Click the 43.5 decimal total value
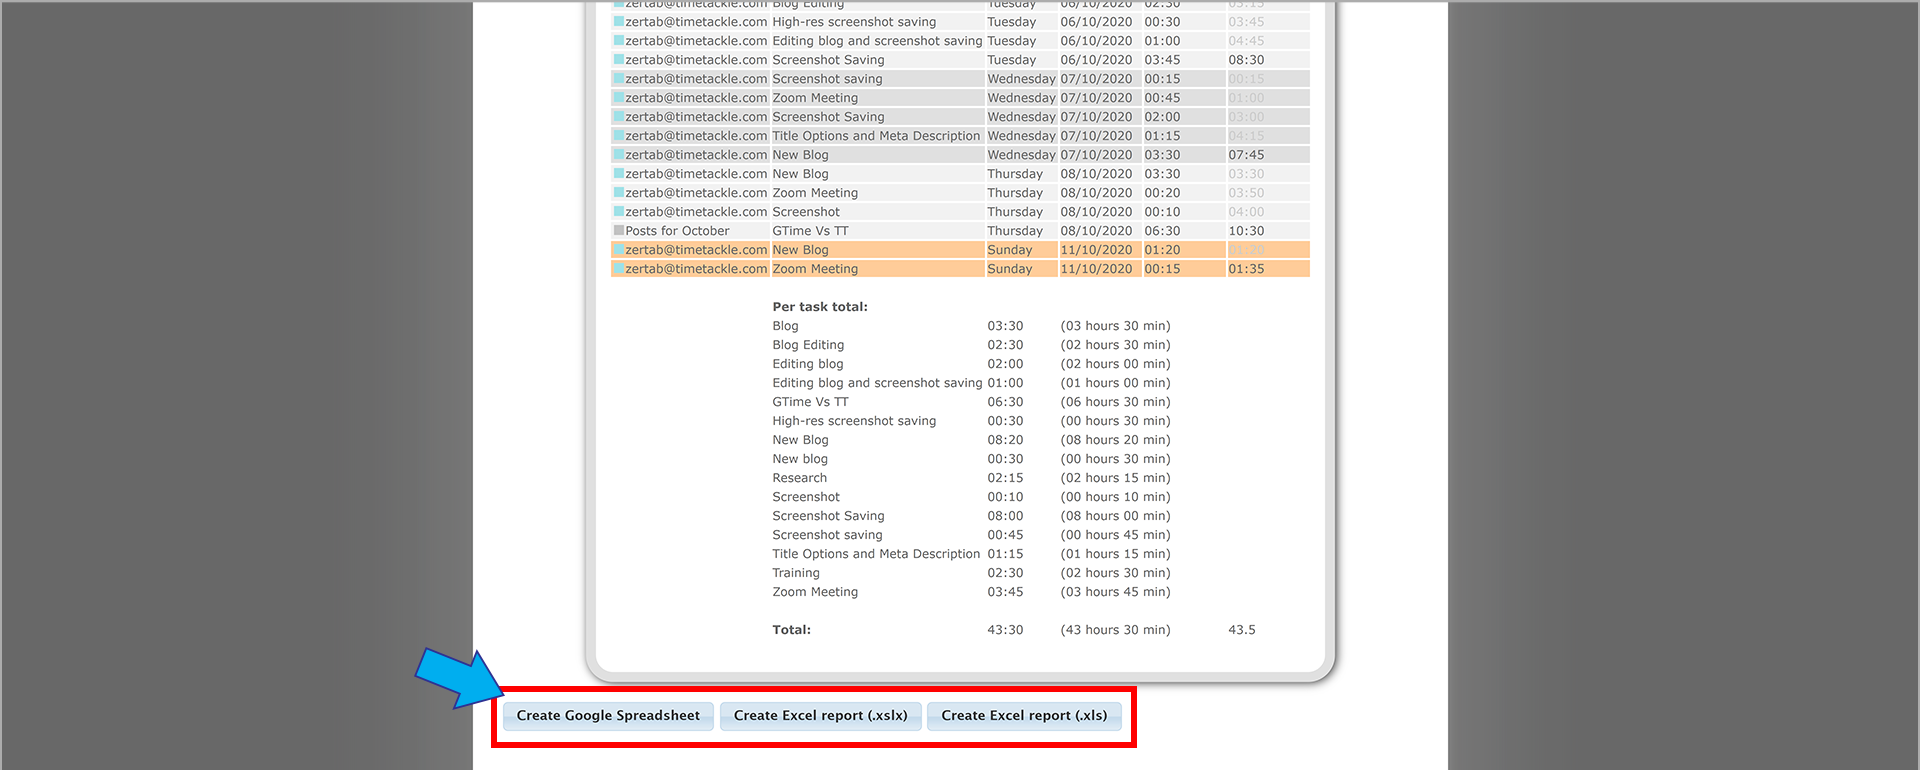This screenshot has height=770, width=1920. pyautogui.click(x=1242, y=630)
